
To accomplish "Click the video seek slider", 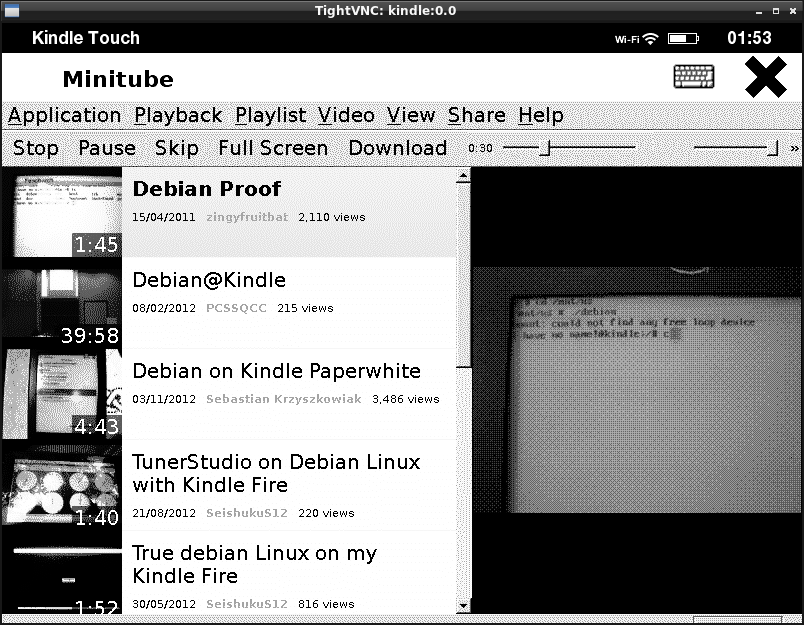I will click(x=569, y=148).
